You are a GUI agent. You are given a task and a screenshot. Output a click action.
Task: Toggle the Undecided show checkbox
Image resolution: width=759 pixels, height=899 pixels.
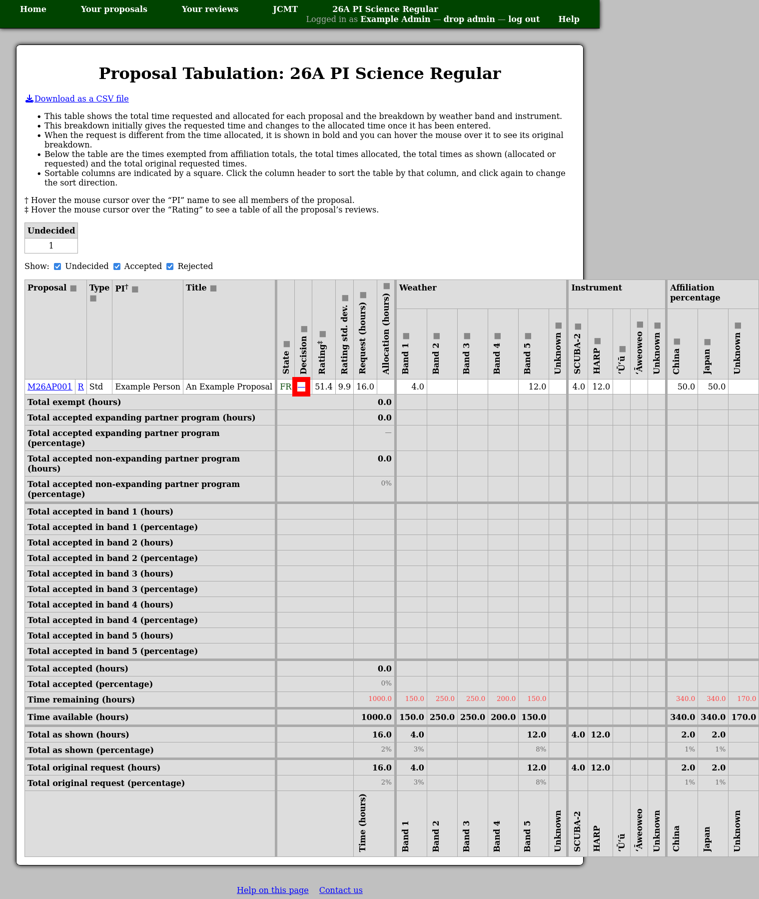[57, 267]
